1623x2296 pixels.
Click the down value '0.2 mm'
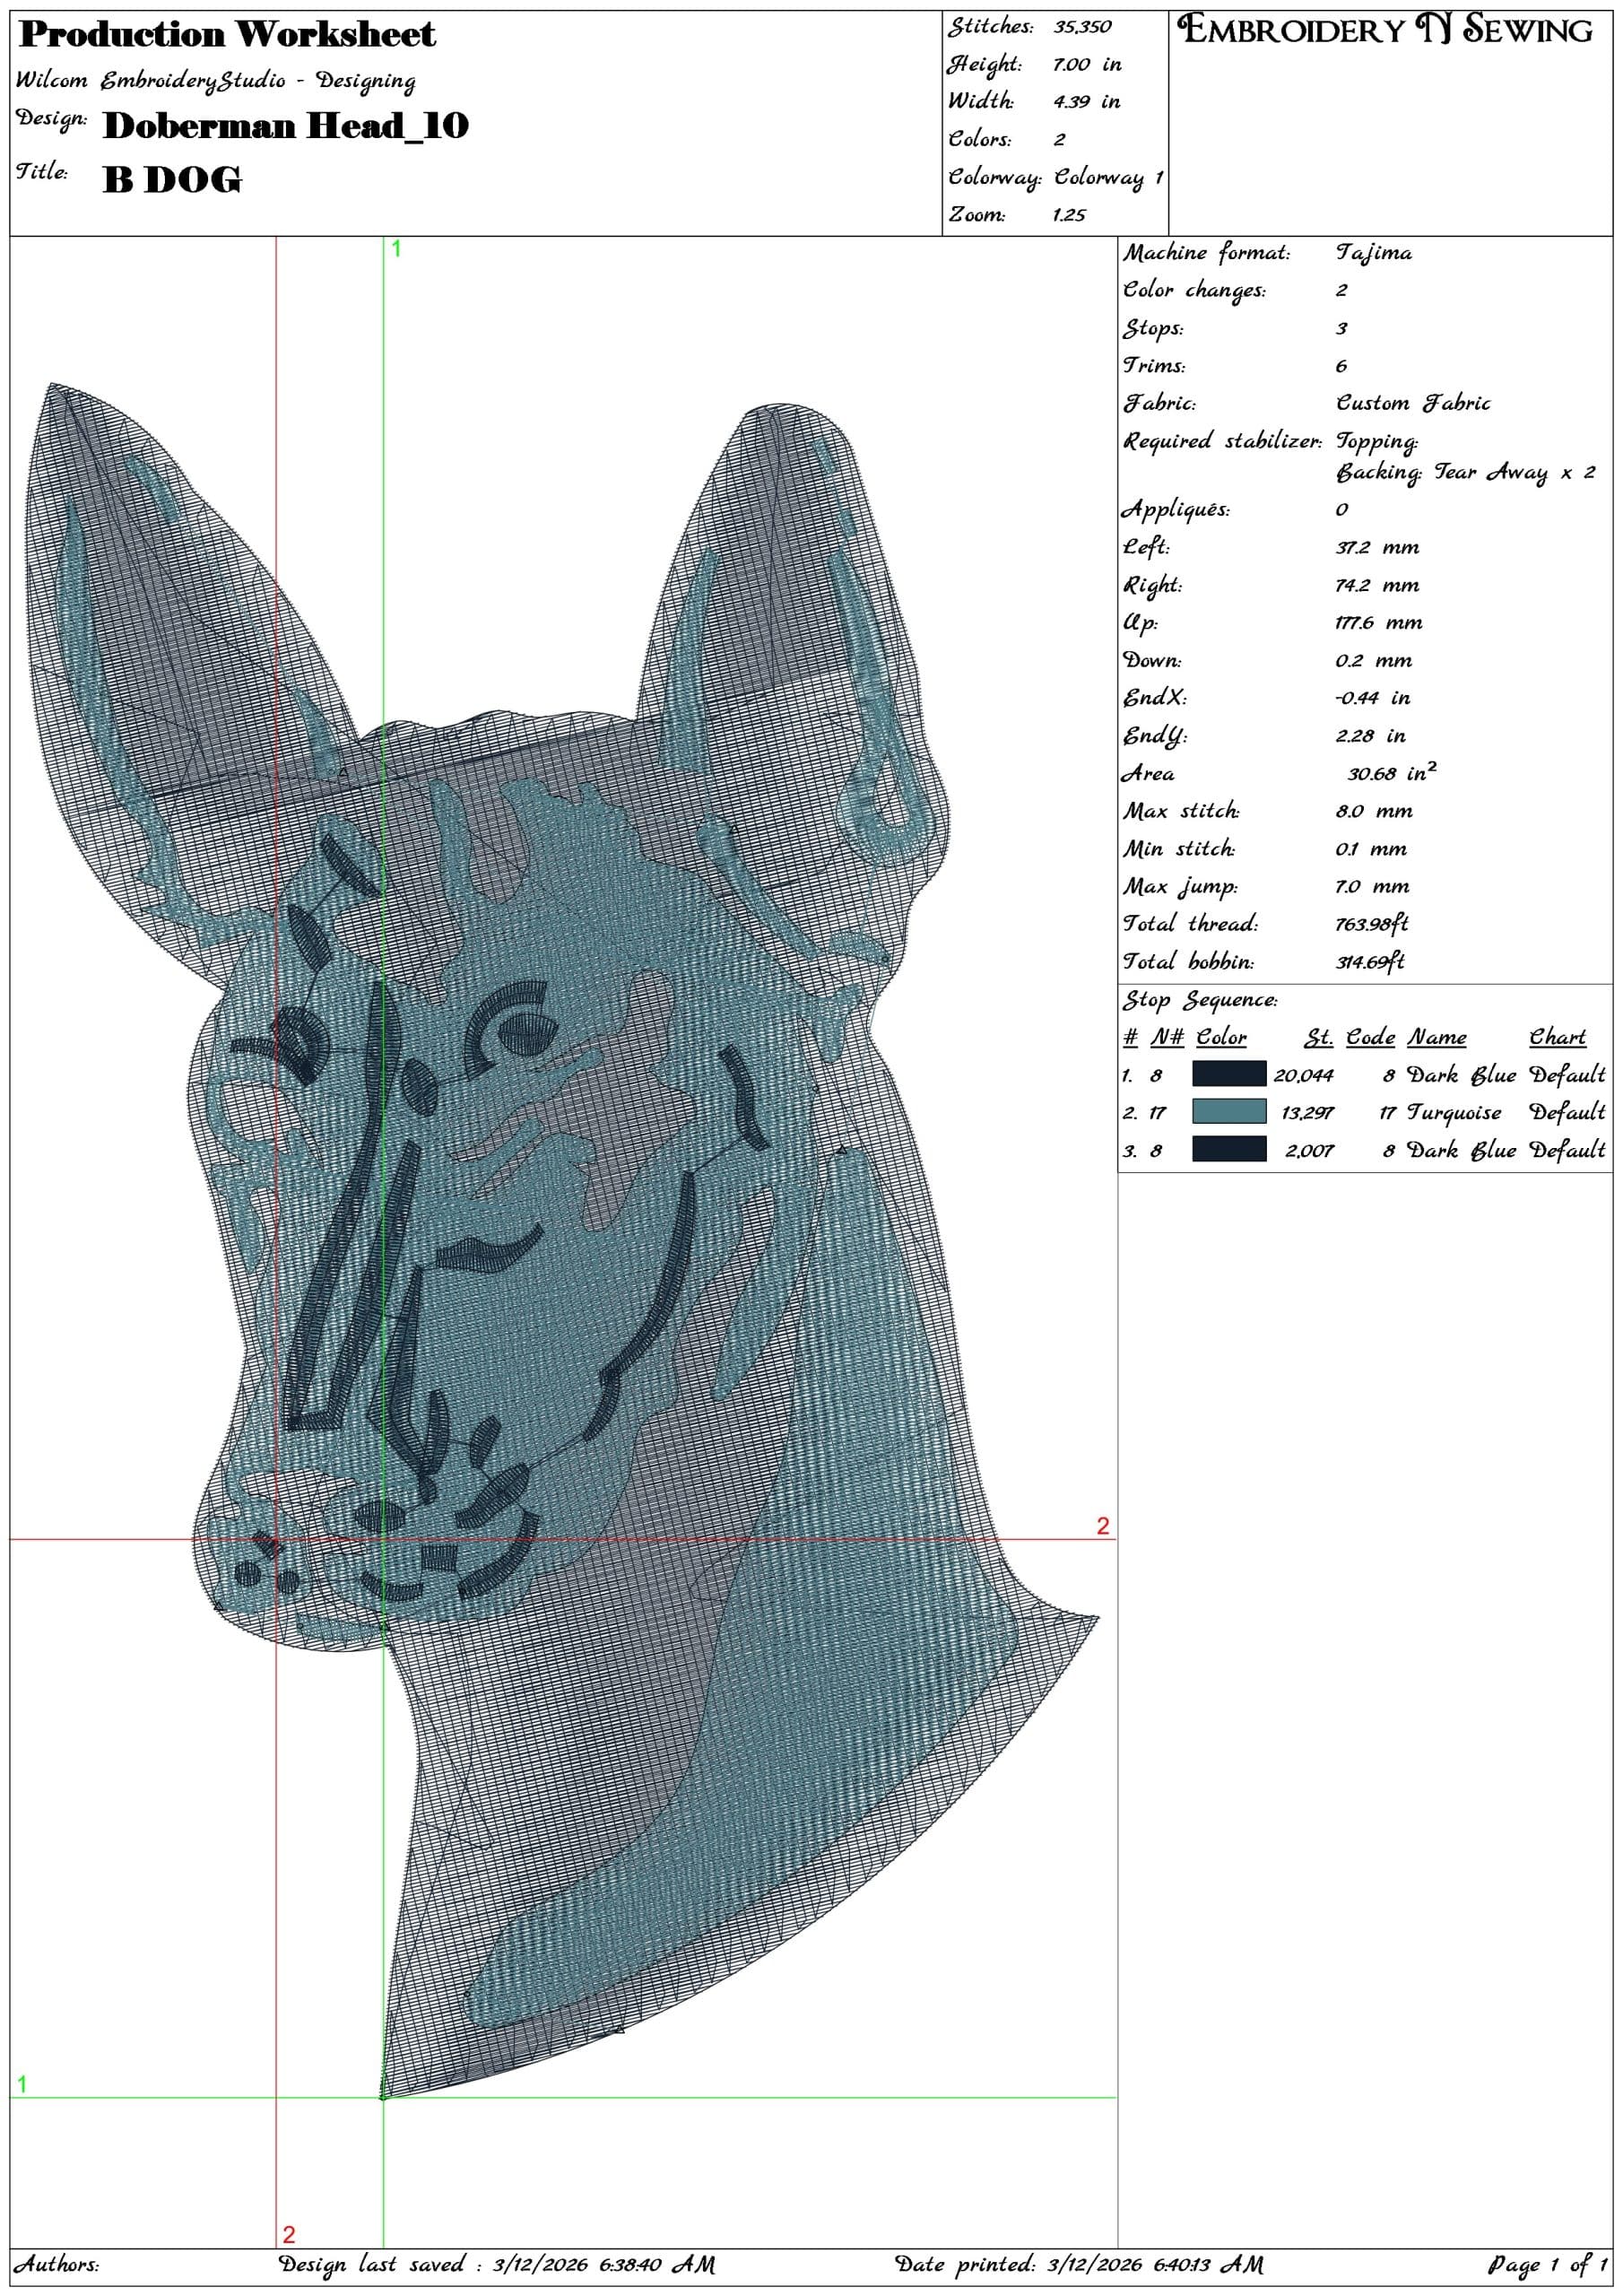(x=1374, y=661)
